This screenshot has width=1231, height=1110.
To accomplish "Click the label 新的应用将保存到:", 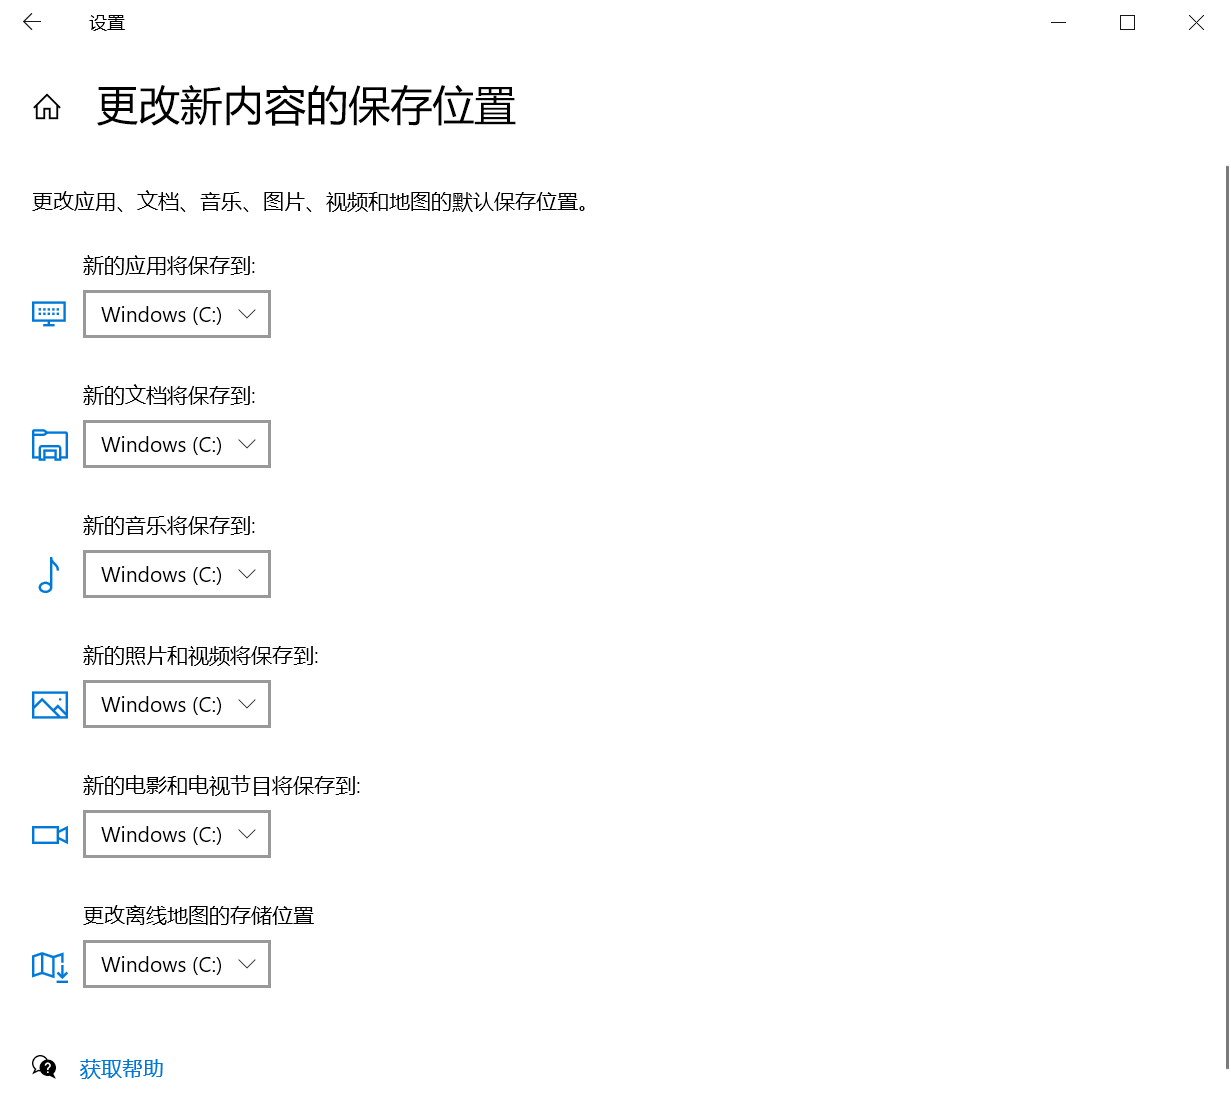I will tap(169, 266).
